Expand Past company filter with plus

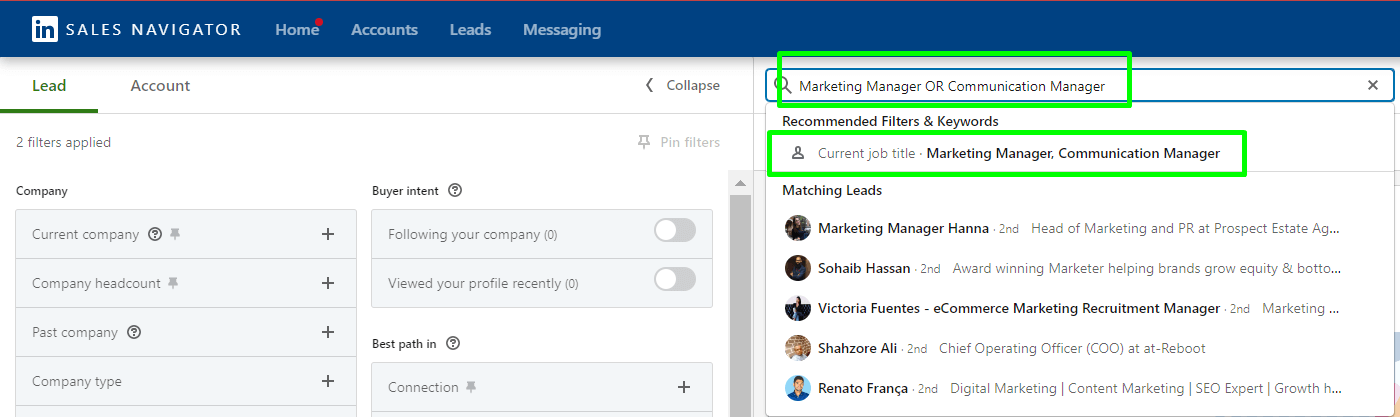tap(328, 332)
